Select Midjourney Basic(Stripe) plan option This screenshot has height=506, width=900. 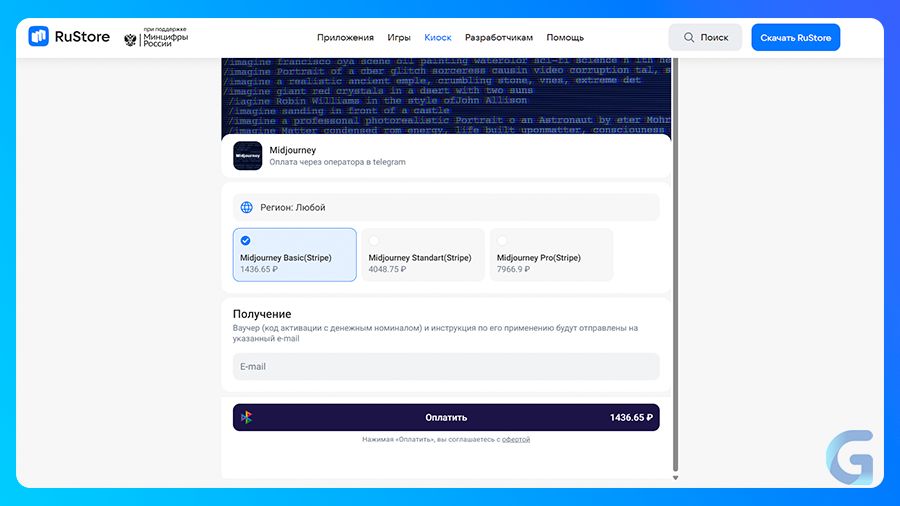click(x=294, y=255)
